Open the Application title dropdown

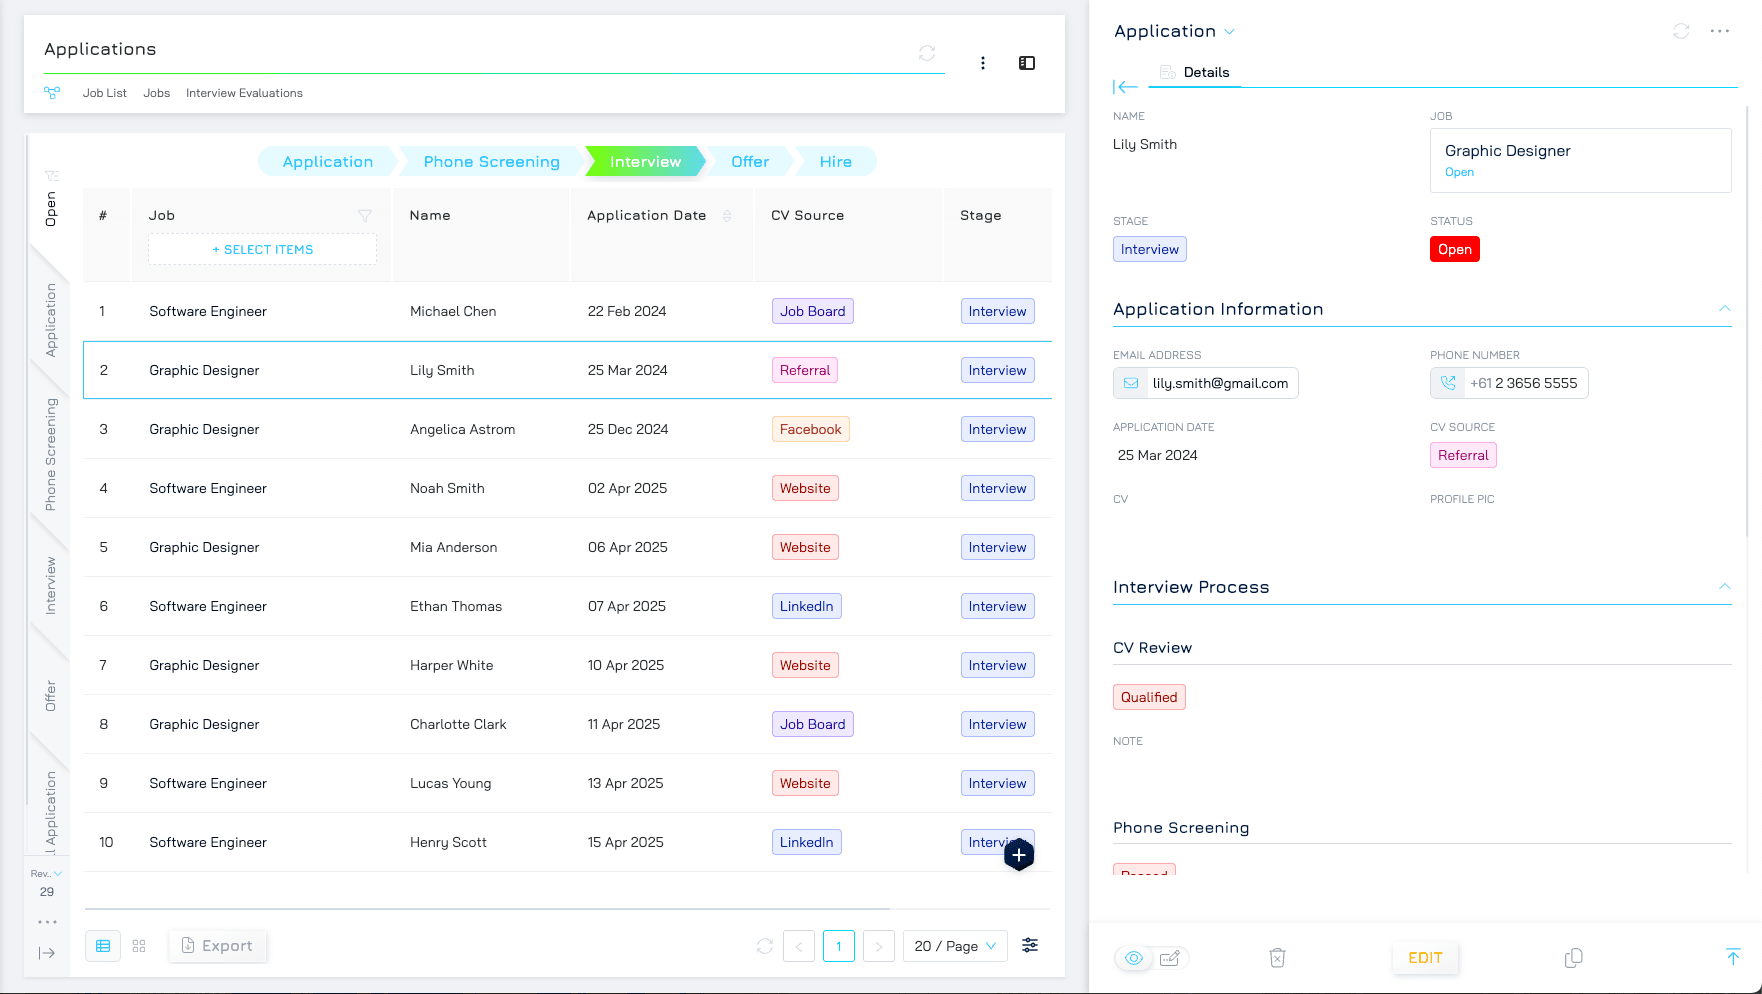1229,32
